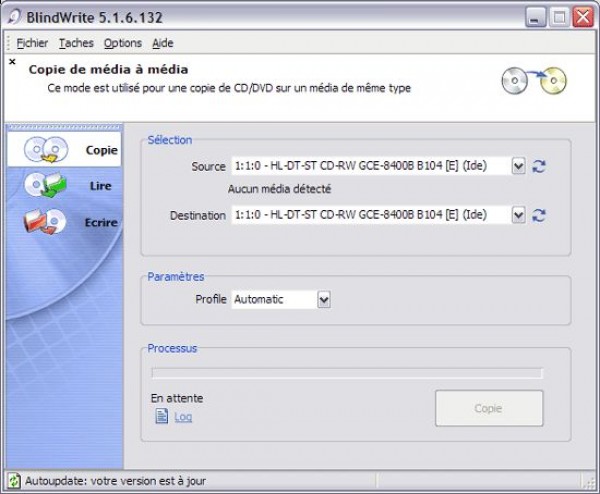Click the Source drive combo box field
The width and height of the screenshot is (600, 494).
point(378,166)
